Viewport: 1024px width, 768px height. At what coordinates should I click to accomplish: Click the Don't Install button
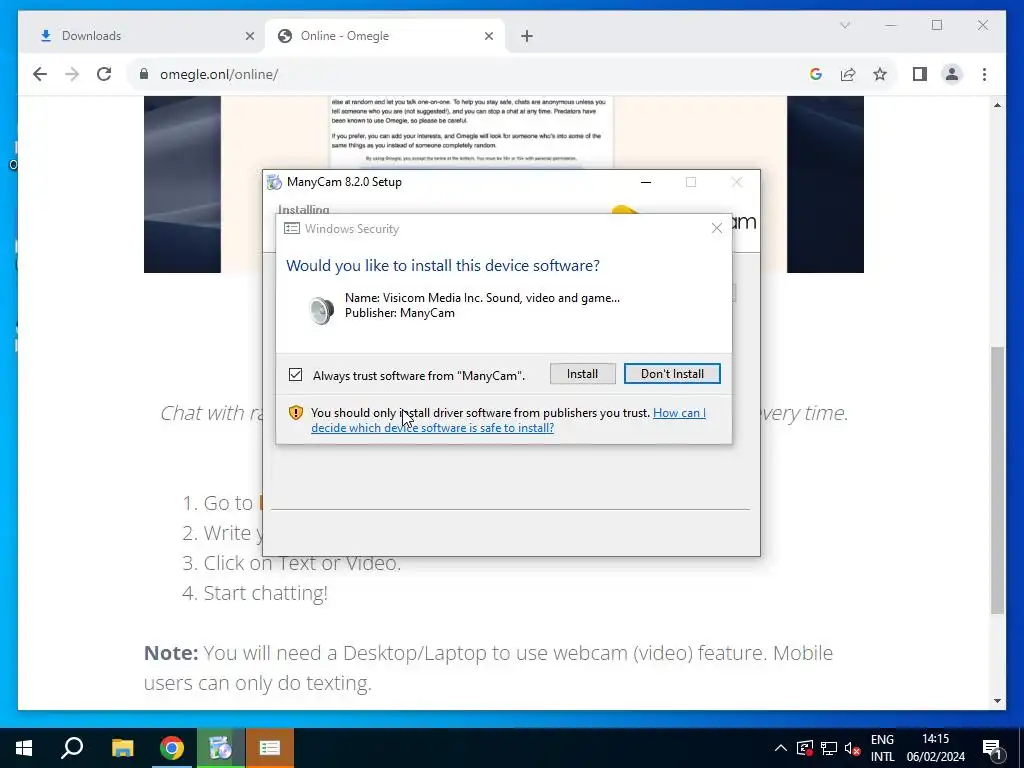pyautogui.click(x=672, y=374)
